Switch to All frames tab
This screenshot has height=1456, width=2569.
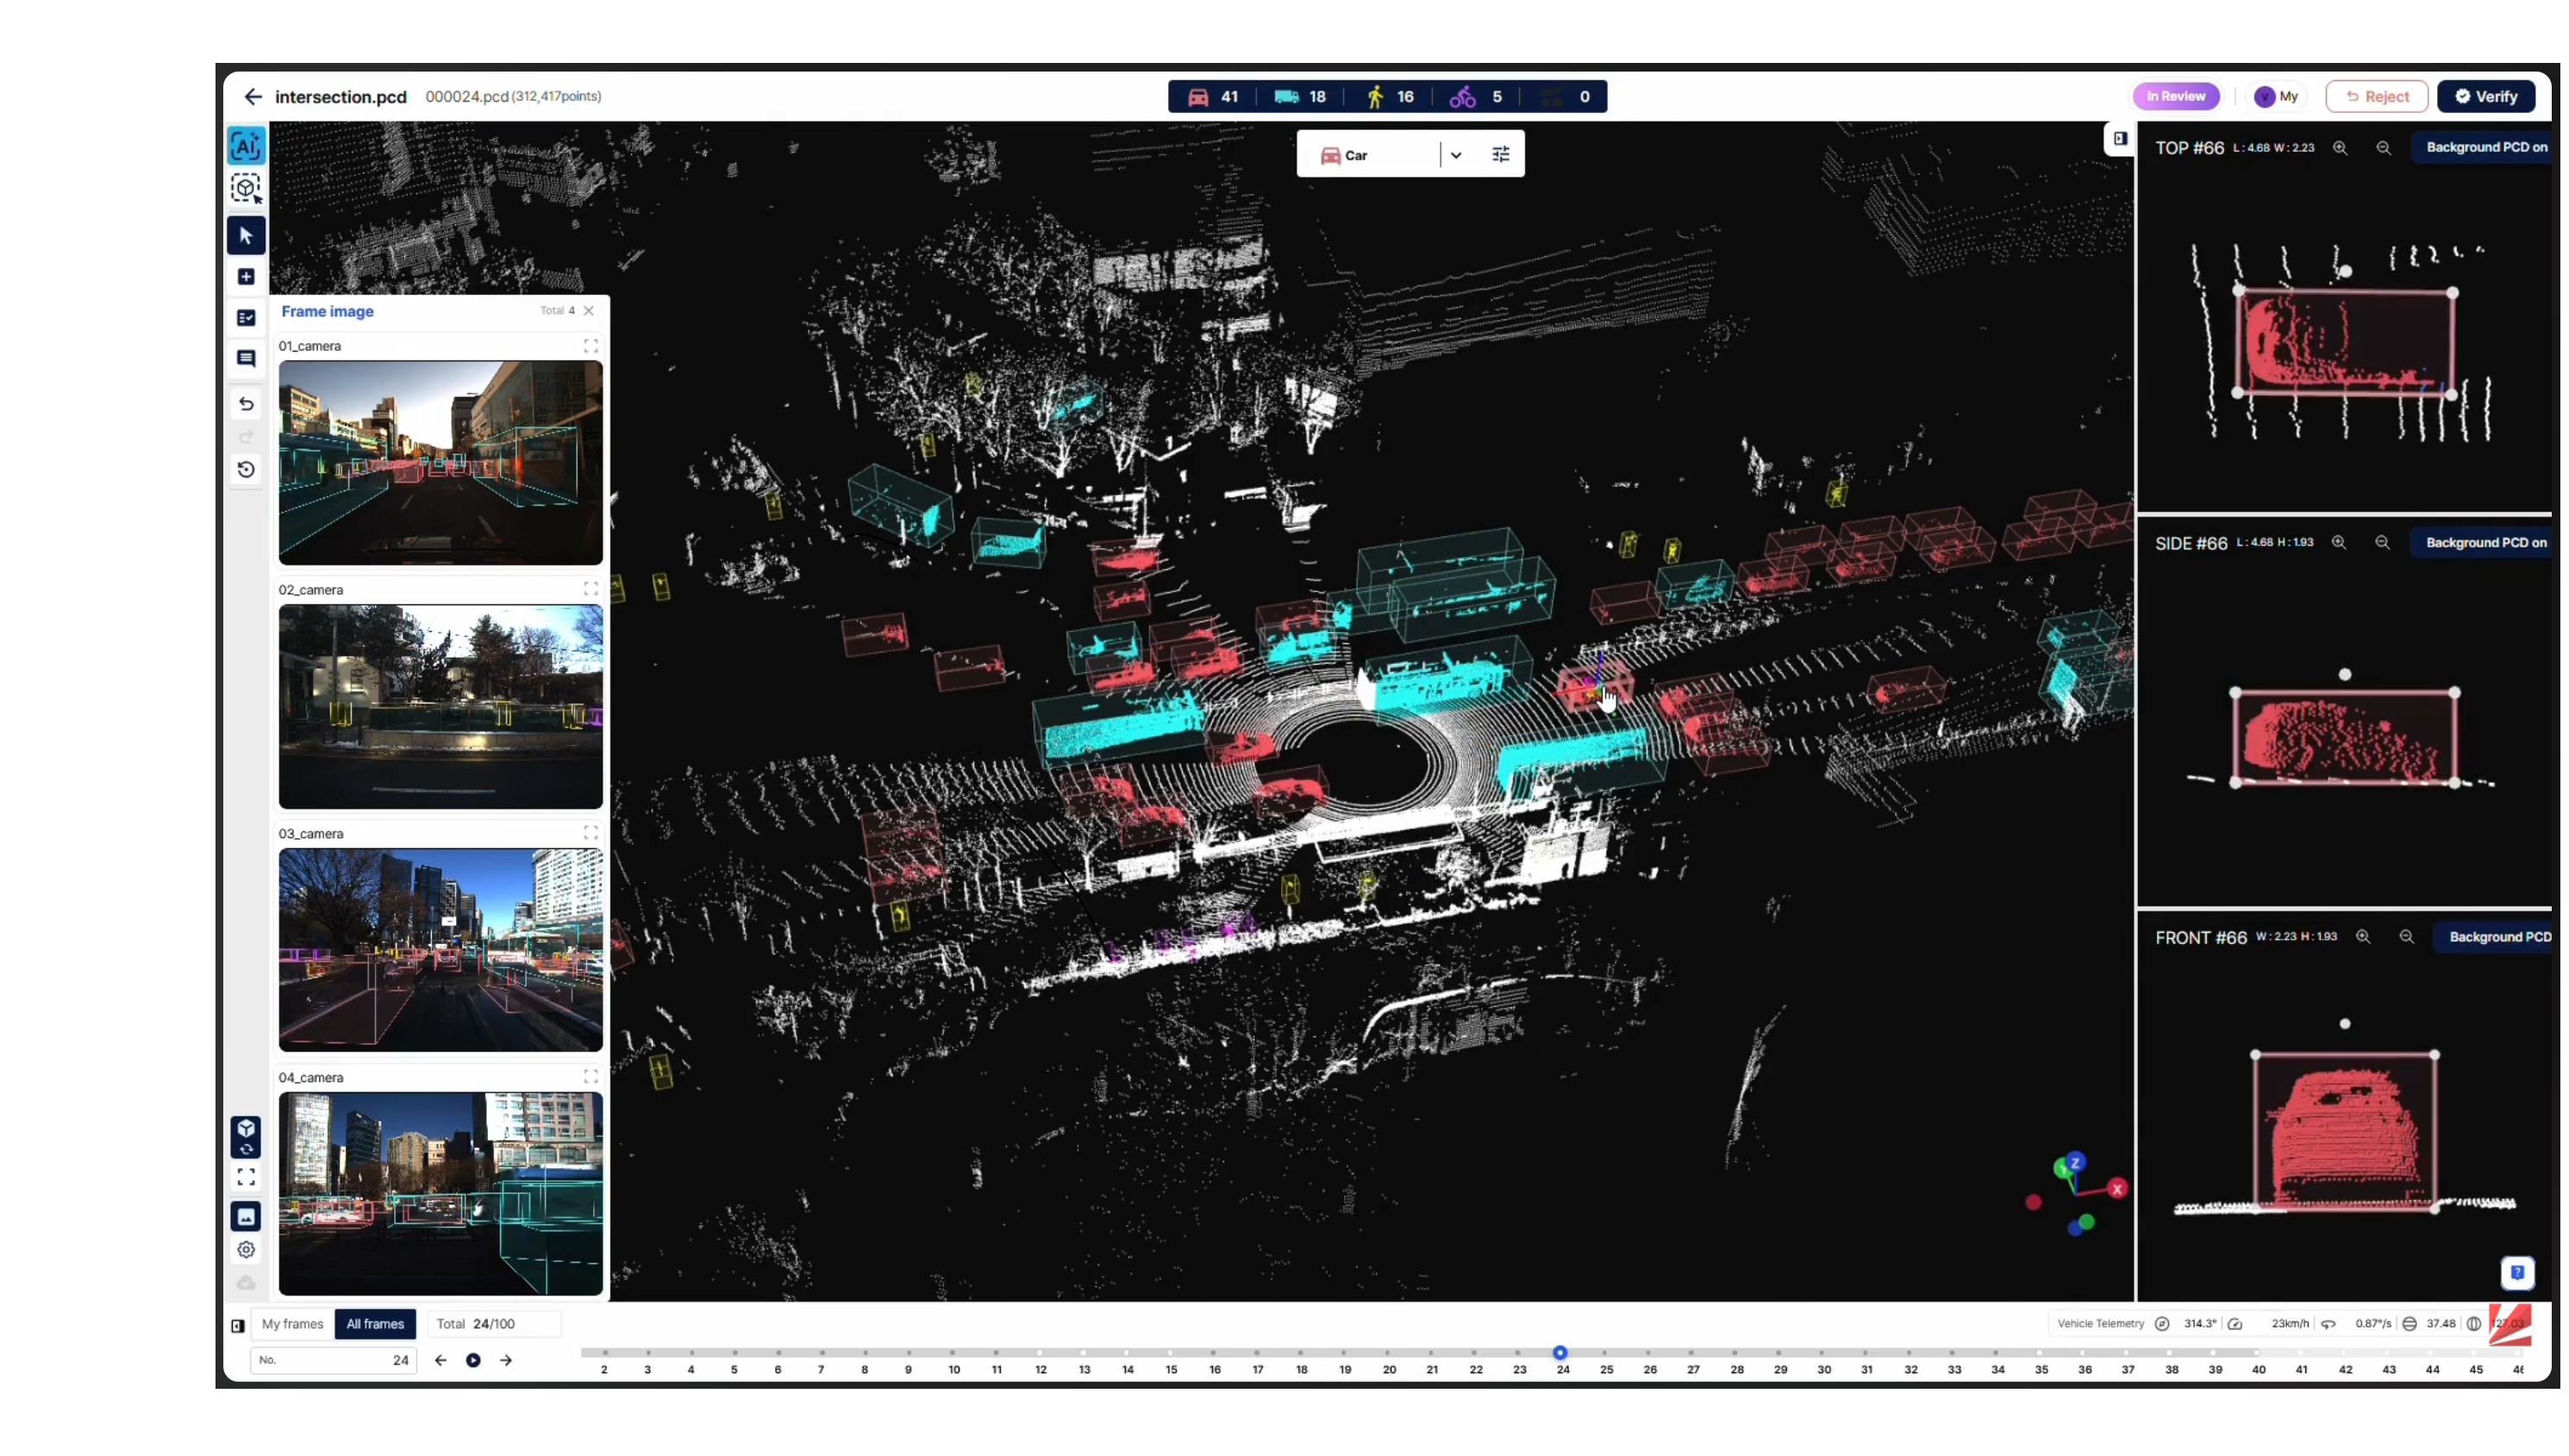(x=375, y=1324)
